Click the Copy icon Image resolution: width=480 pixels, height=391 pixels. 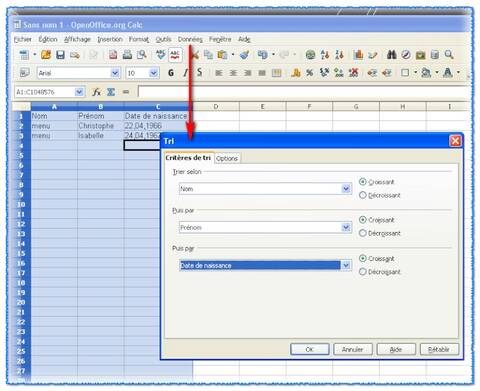(x=208, y=55)
